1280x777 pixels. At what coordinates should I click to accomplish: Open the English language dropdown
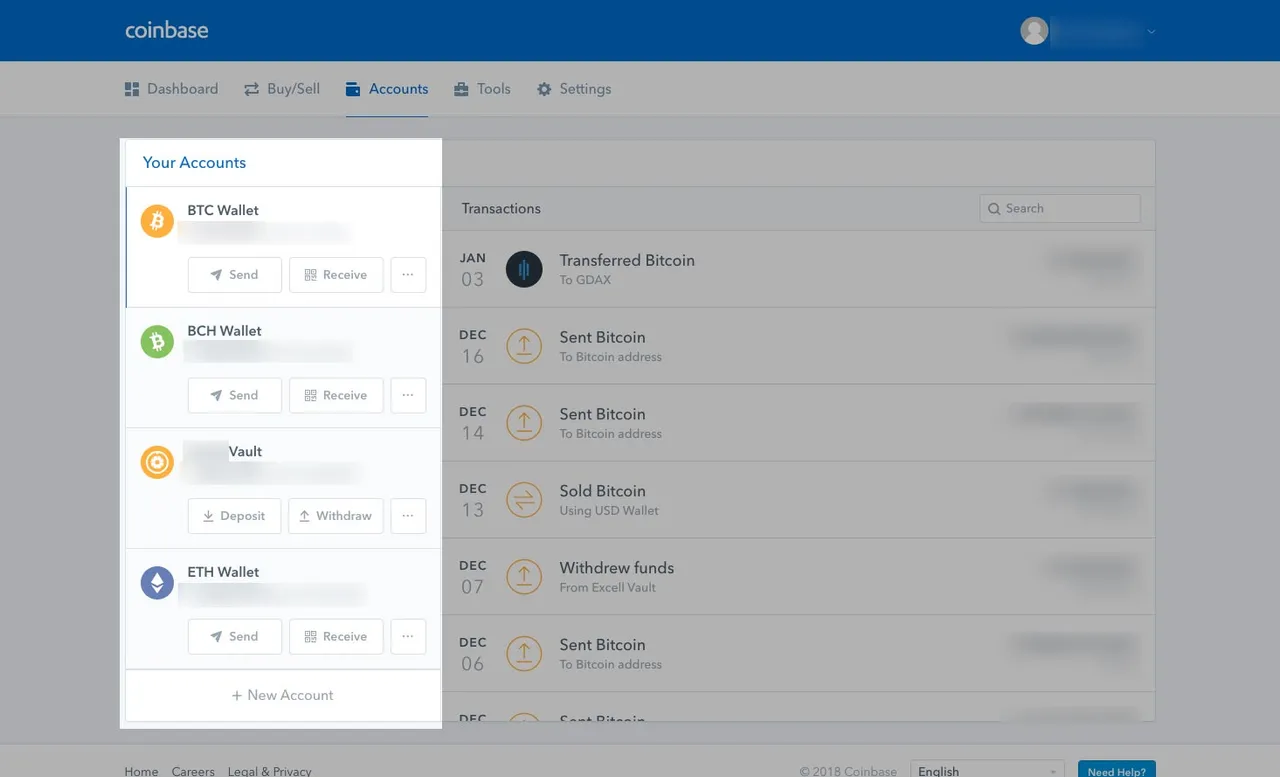click(x=988, y=771)
